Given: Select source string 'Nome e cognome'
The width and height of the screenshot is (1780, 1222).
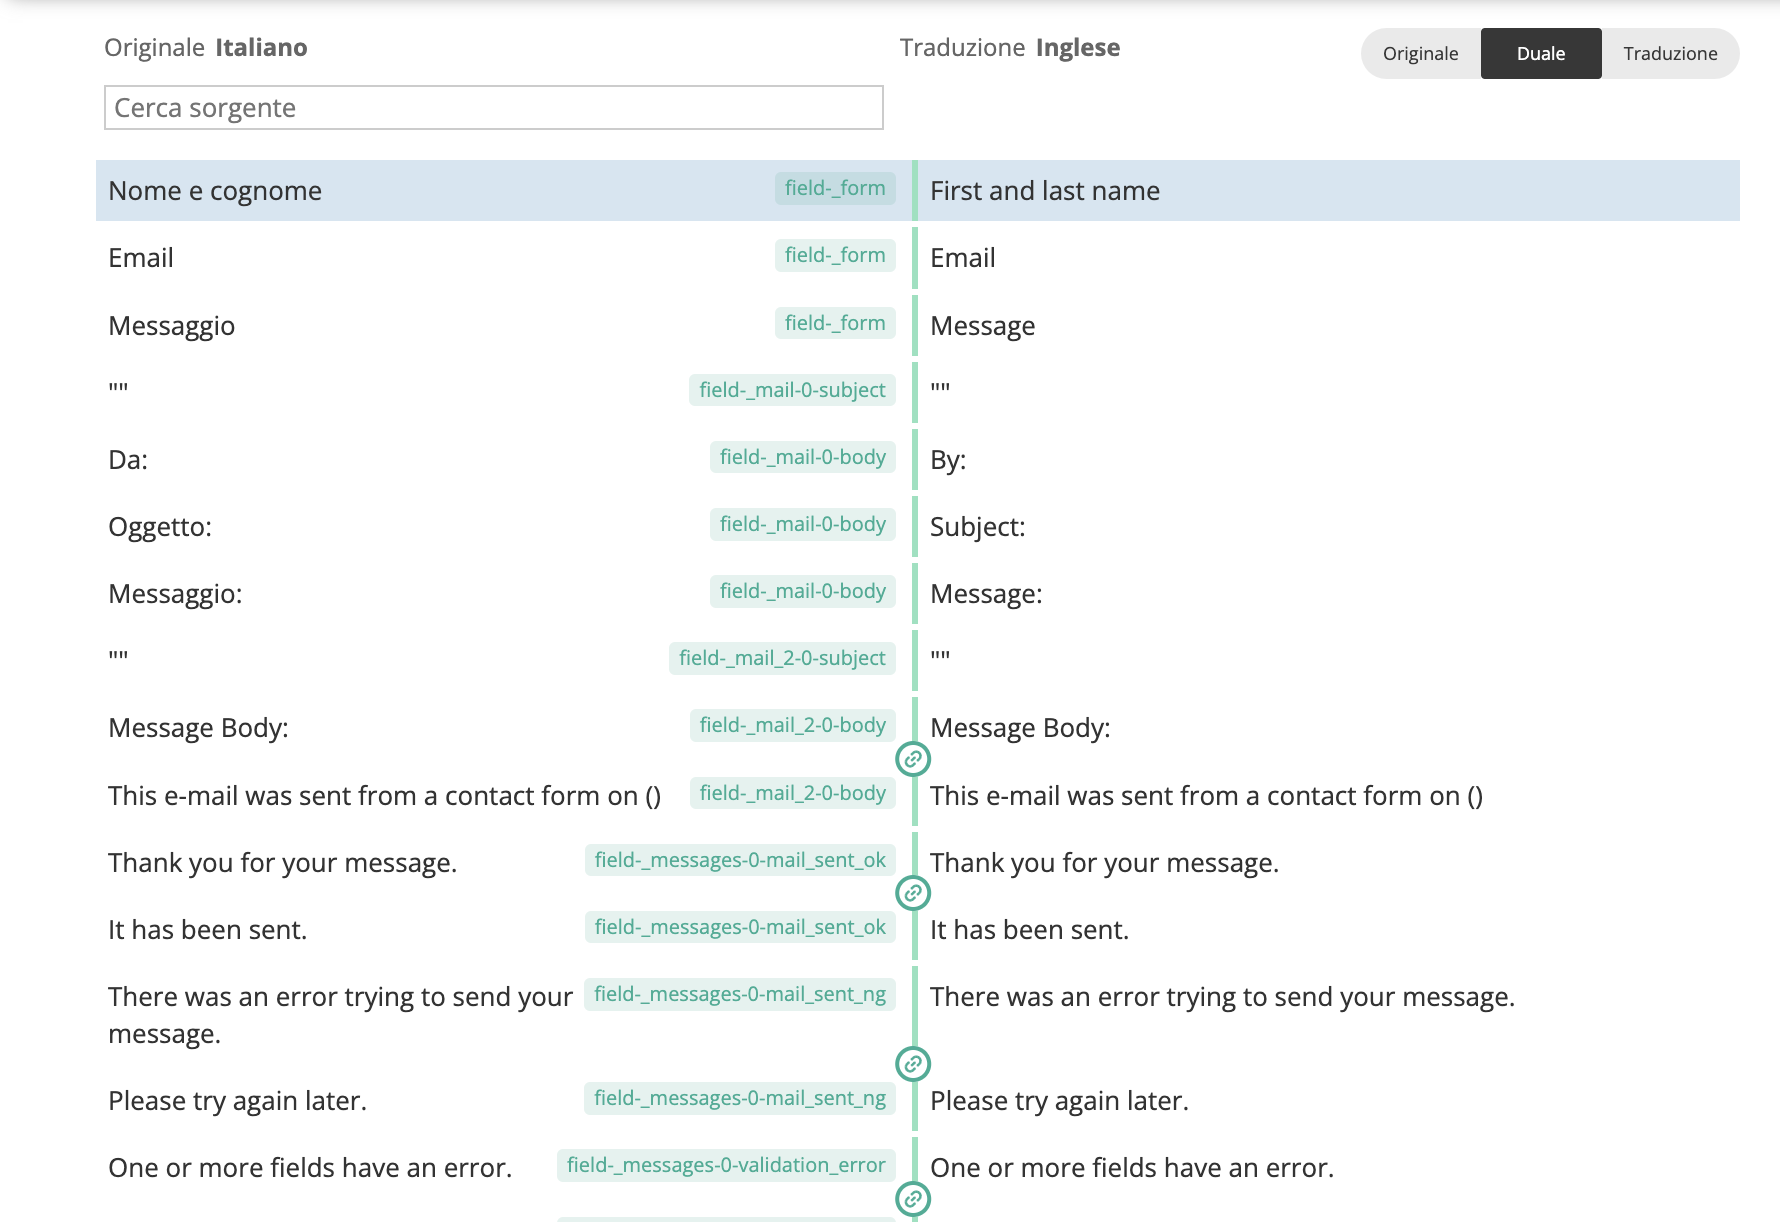Looking at the screenshot, I should coord(215,191).
